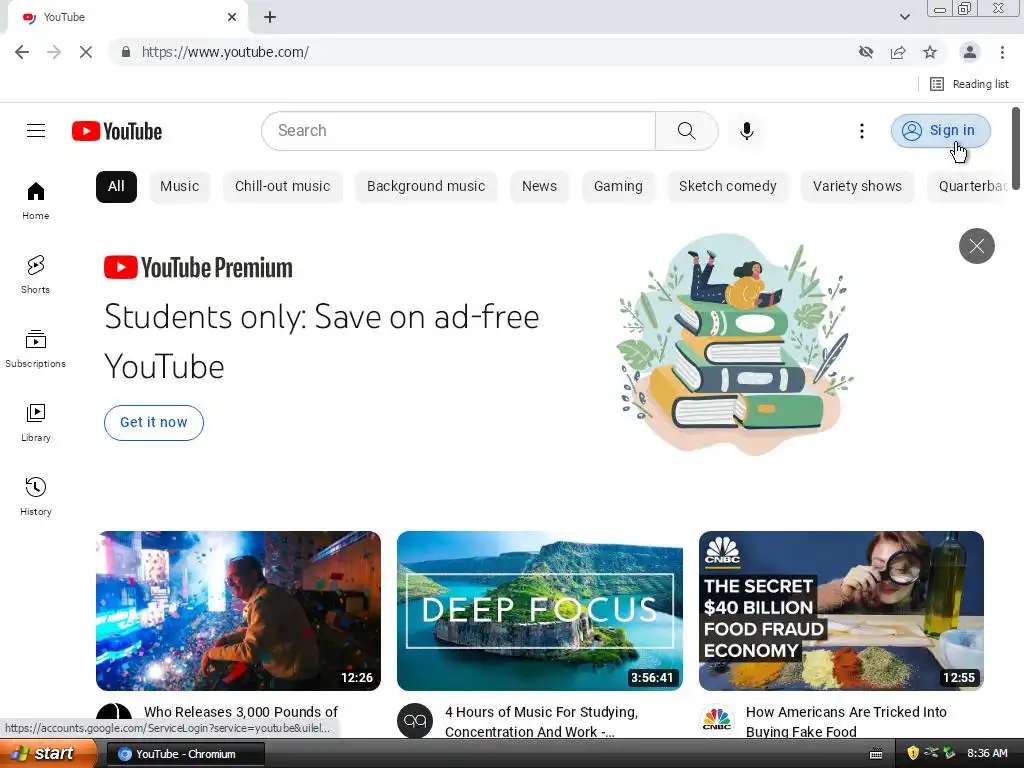
Task: Open the CNBC Food Fraud video thumbnail
Action: pos(841,611)
